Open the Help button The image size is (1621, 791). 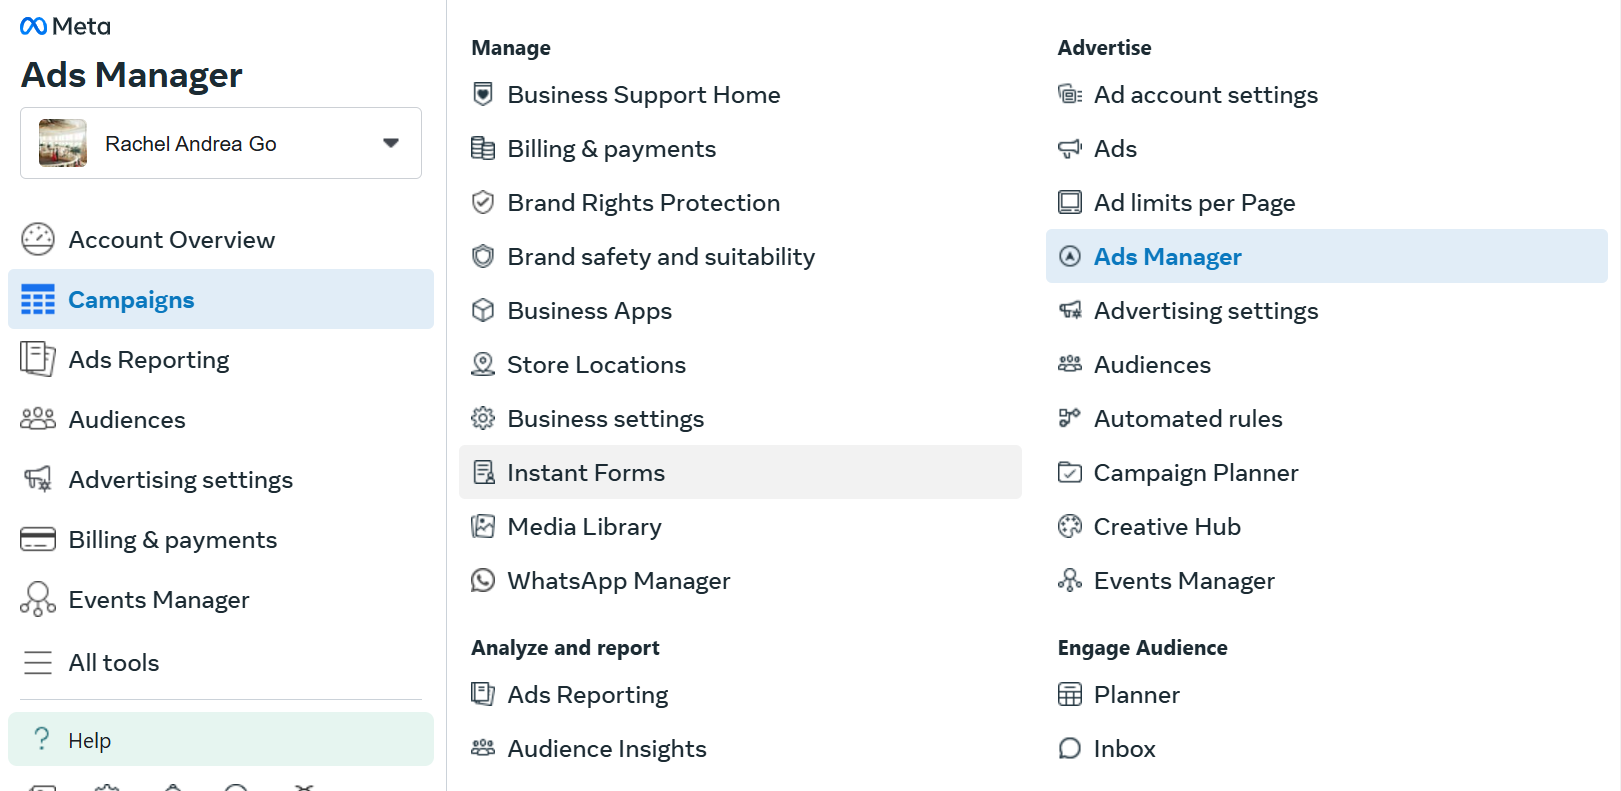point(221,739)
